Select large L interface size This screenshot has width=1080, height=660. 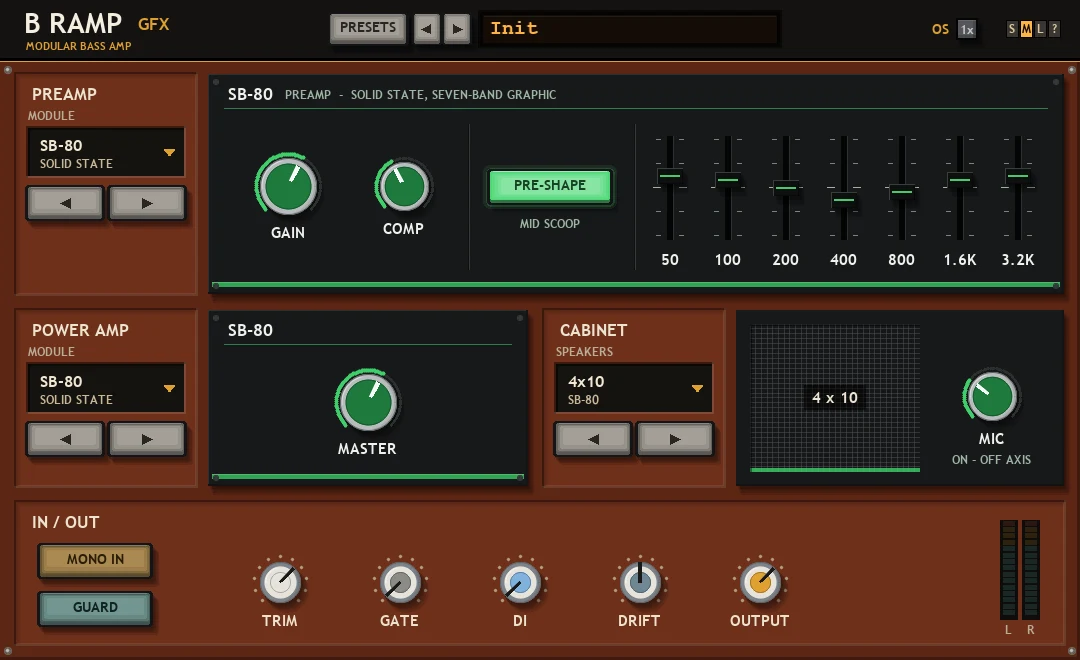pos(1040,29)
